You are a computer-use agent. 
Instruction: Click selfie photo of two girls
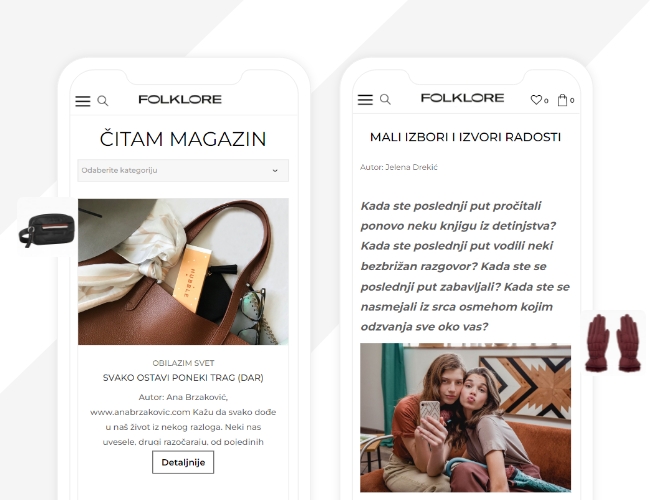click(x=465, y=417)
